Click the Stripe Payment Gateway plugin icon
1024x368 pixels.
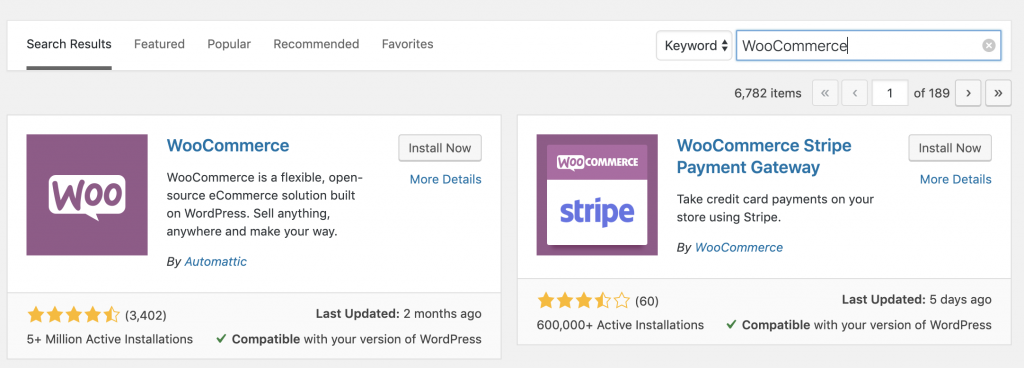pyautogui.click(x=597, y=195)
